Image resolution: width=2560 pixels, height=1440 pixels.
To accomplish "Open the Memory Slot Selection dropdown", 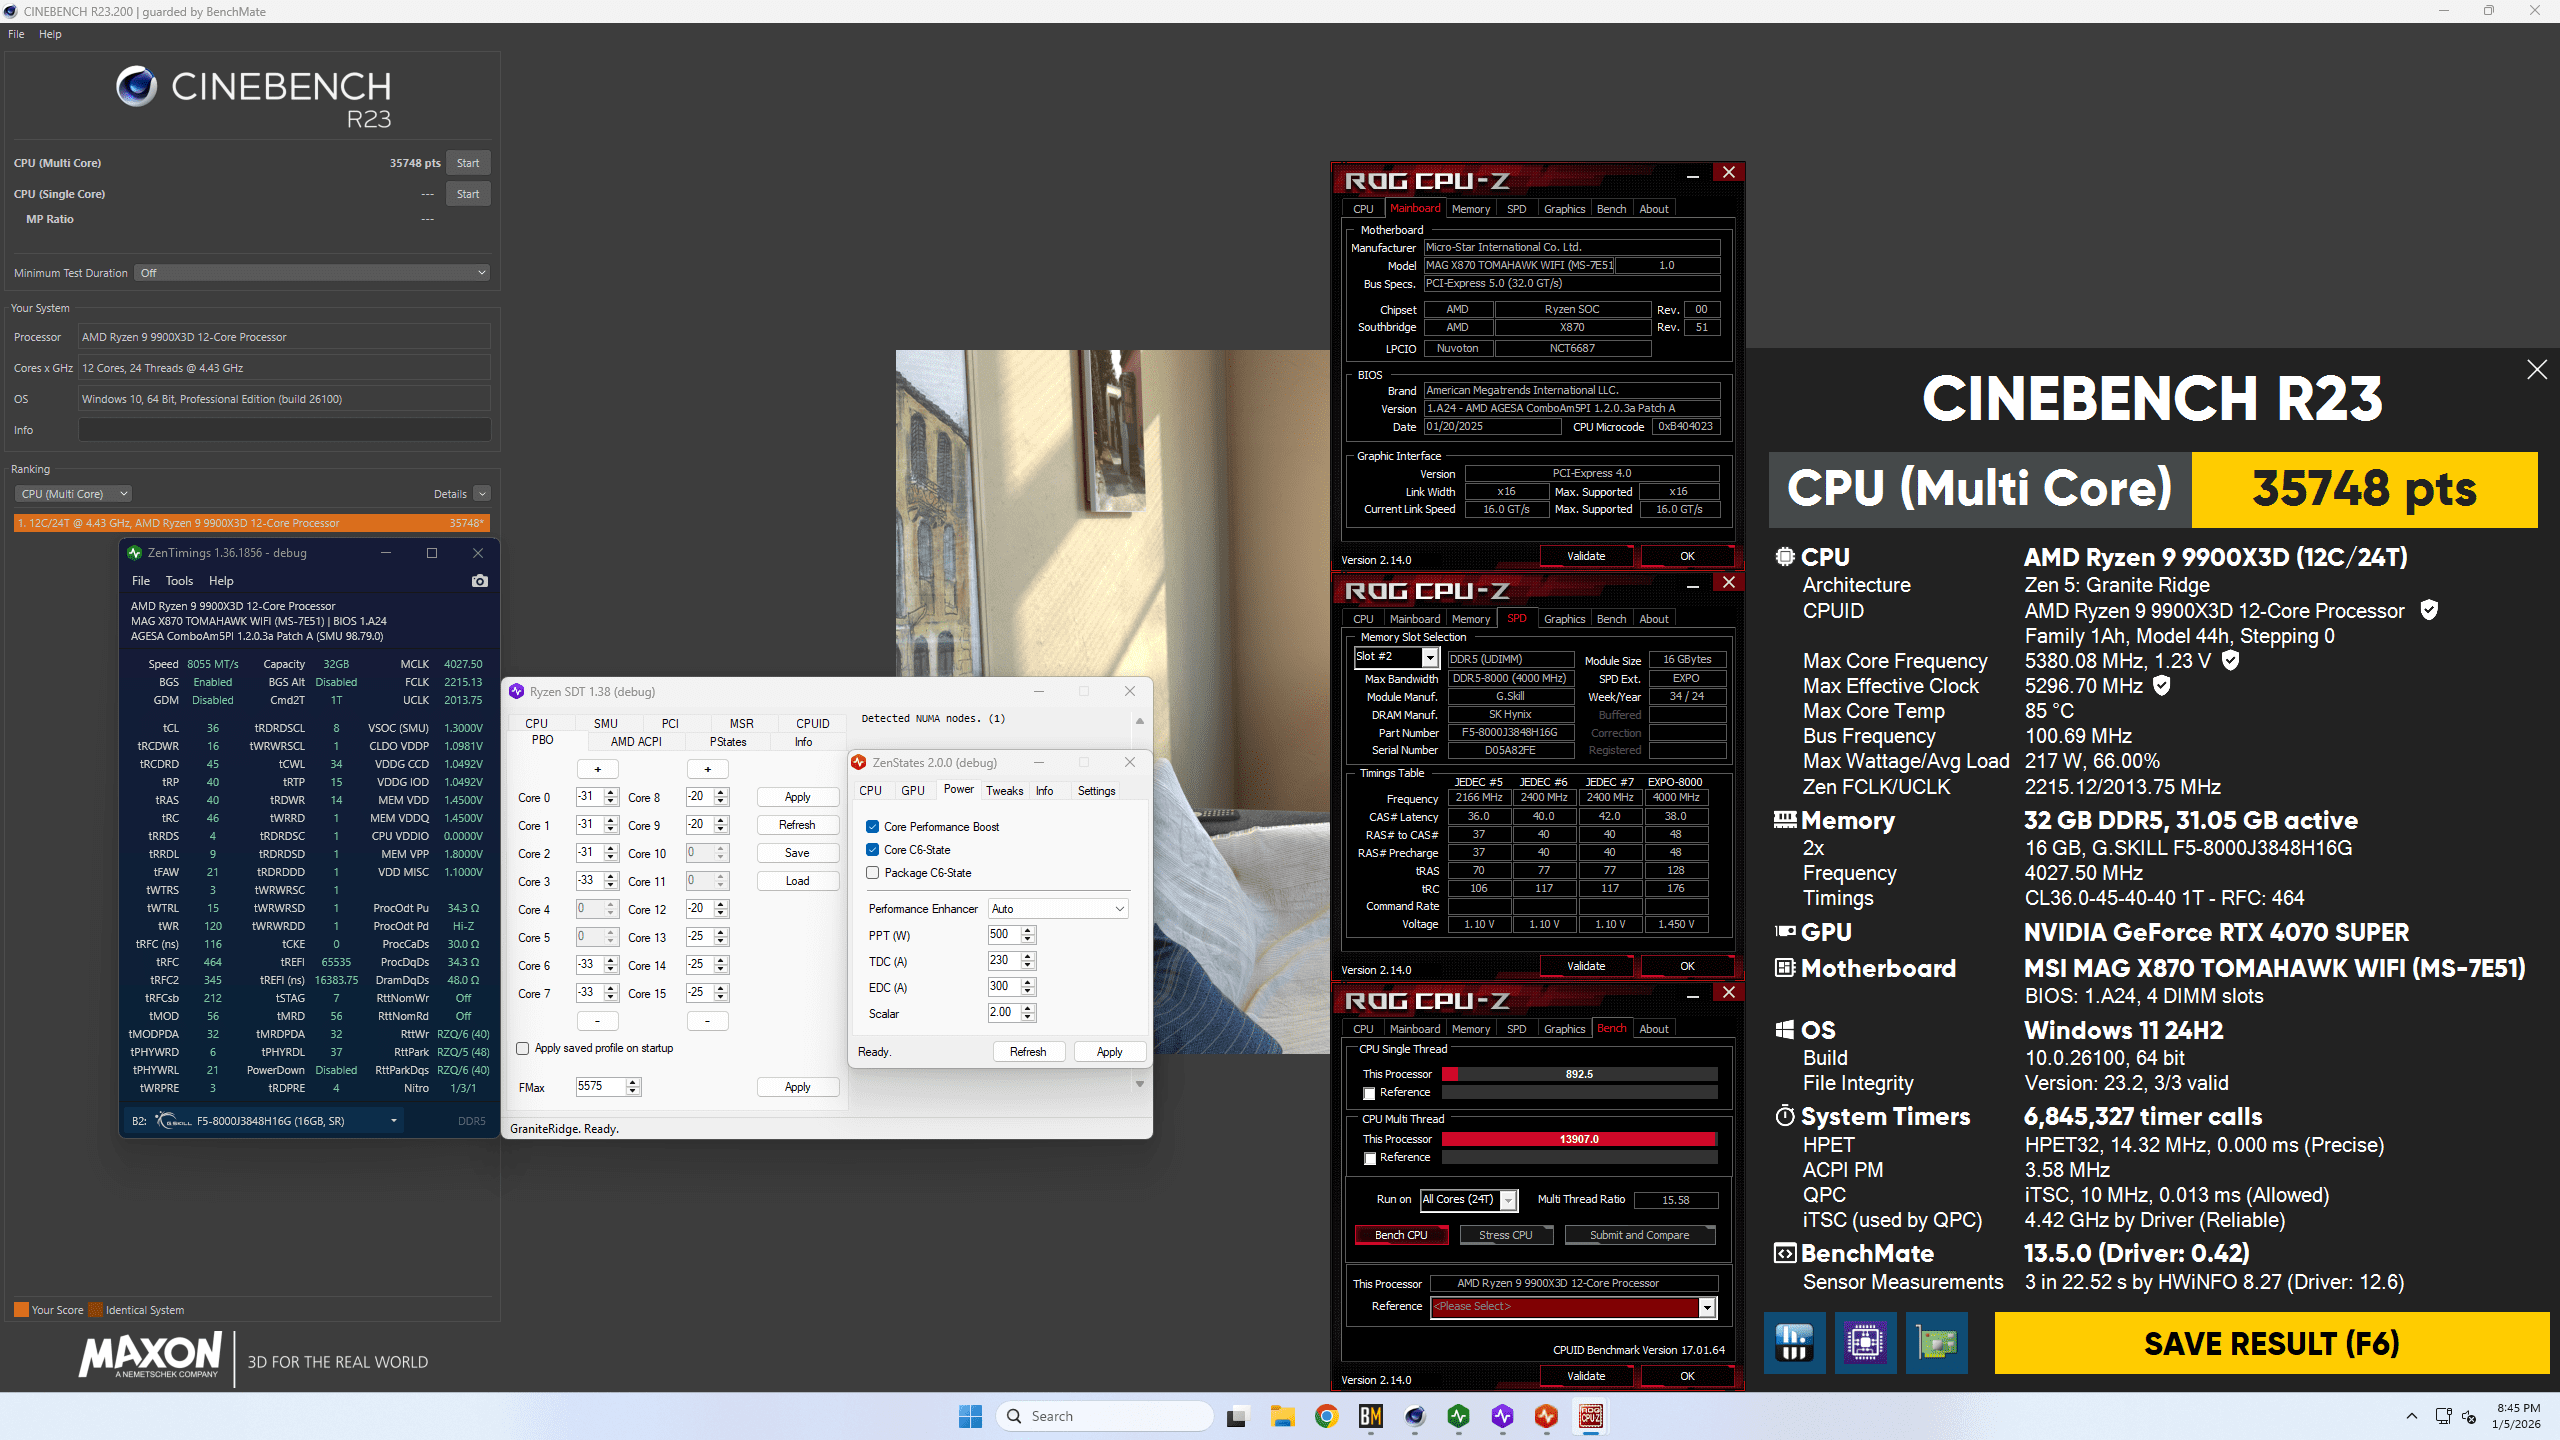I will pos(1432,657).
